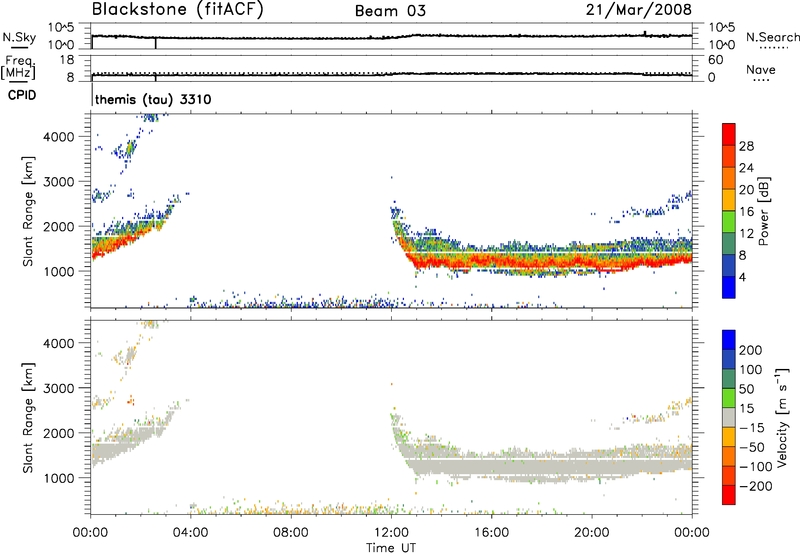Click the "4" value on power colorbar
Screen dimensions: 800x554
click(x=742, y=277)
